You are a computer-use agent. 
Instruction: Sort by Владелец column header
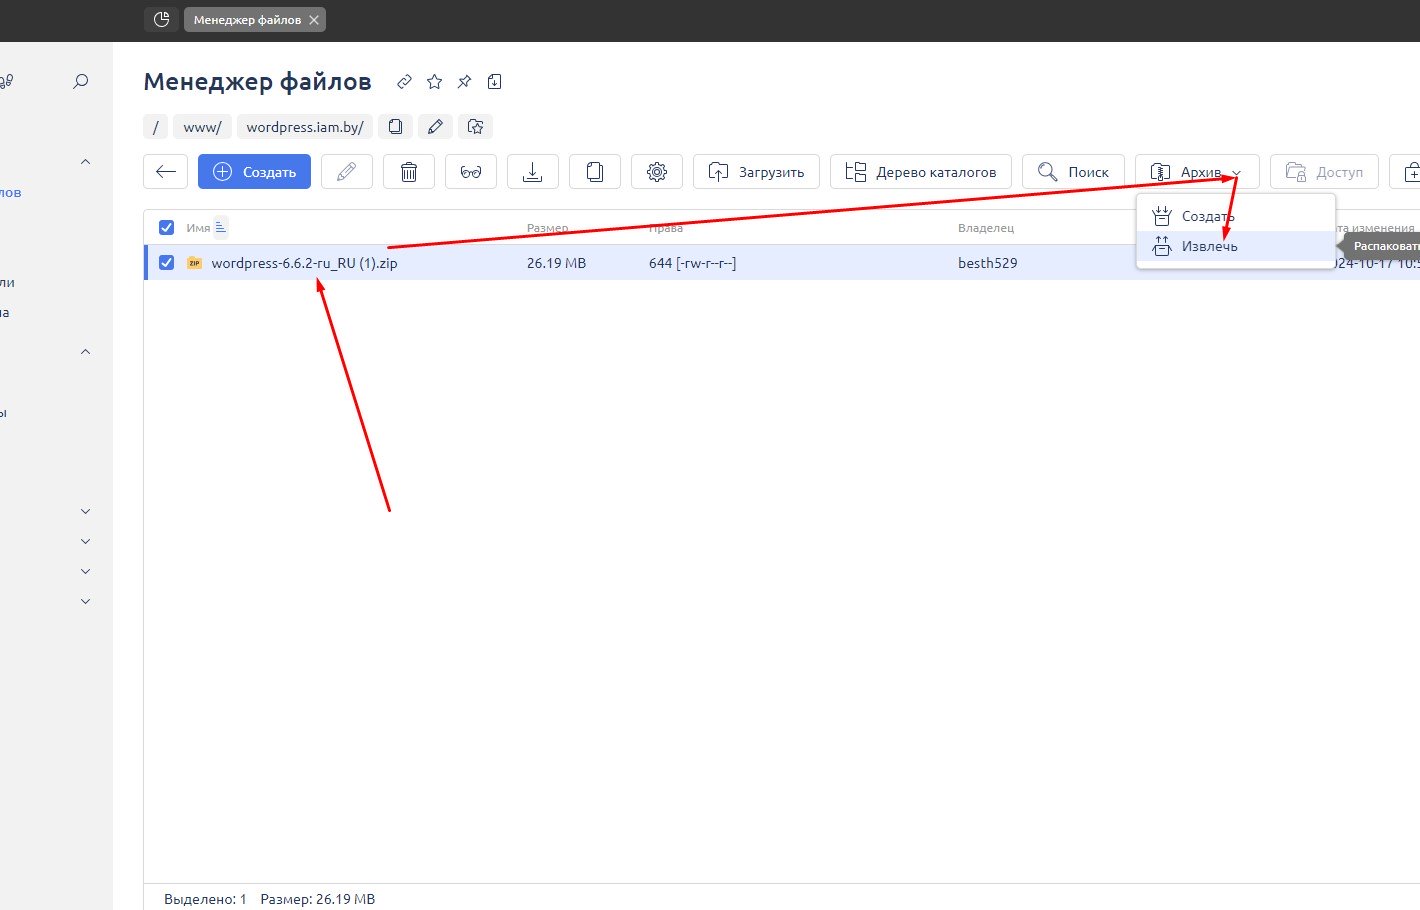(986, 228)
